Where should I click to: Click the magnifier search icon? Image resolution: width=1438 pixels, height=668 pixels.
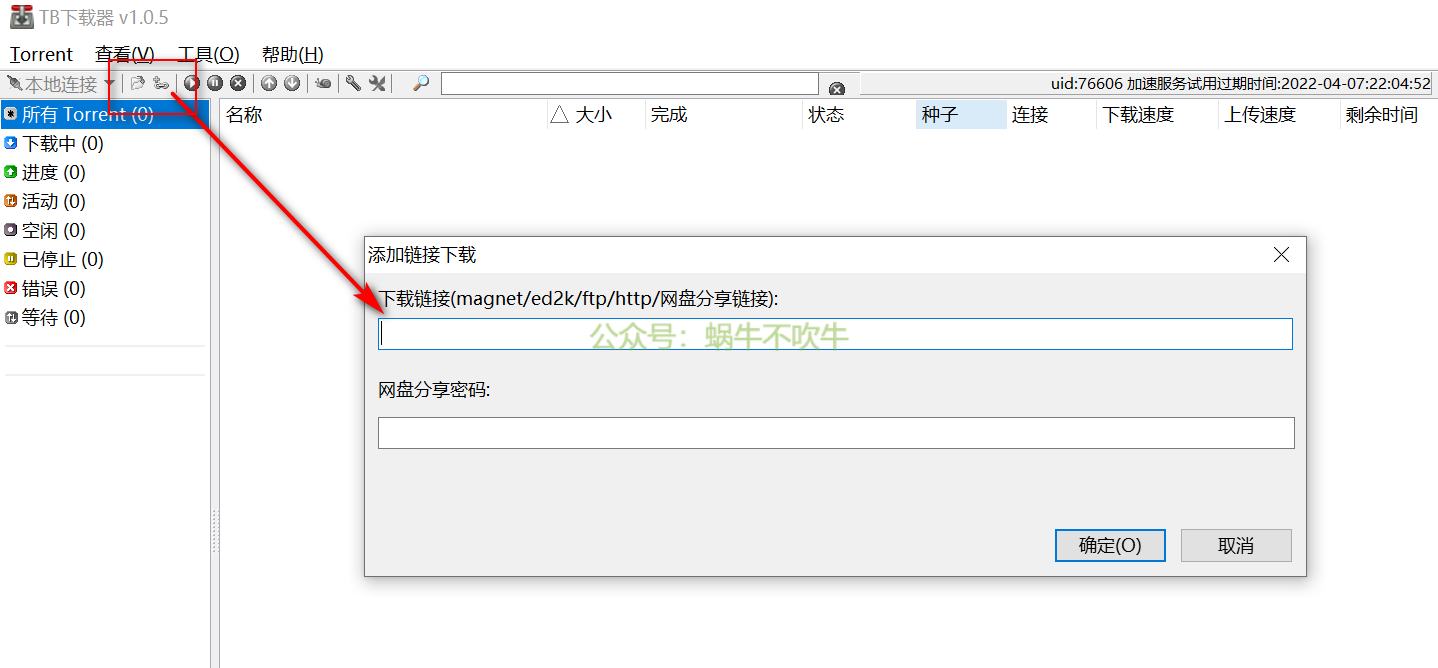tap(420, 83)
